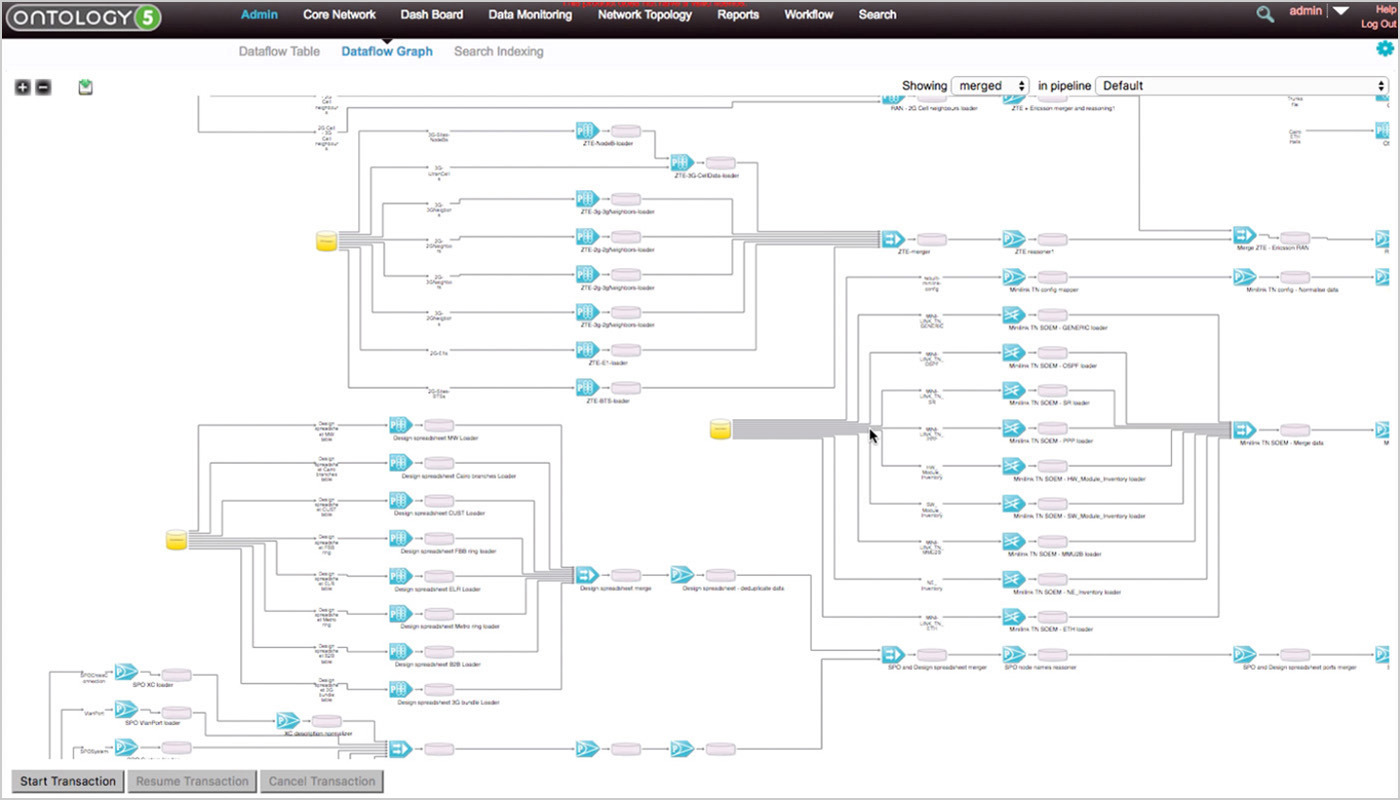Image resolution: width=1400 pixels, height=800 pixels.
Task: Click the Resume Transaction button
Action: click(x=192, y=781)
